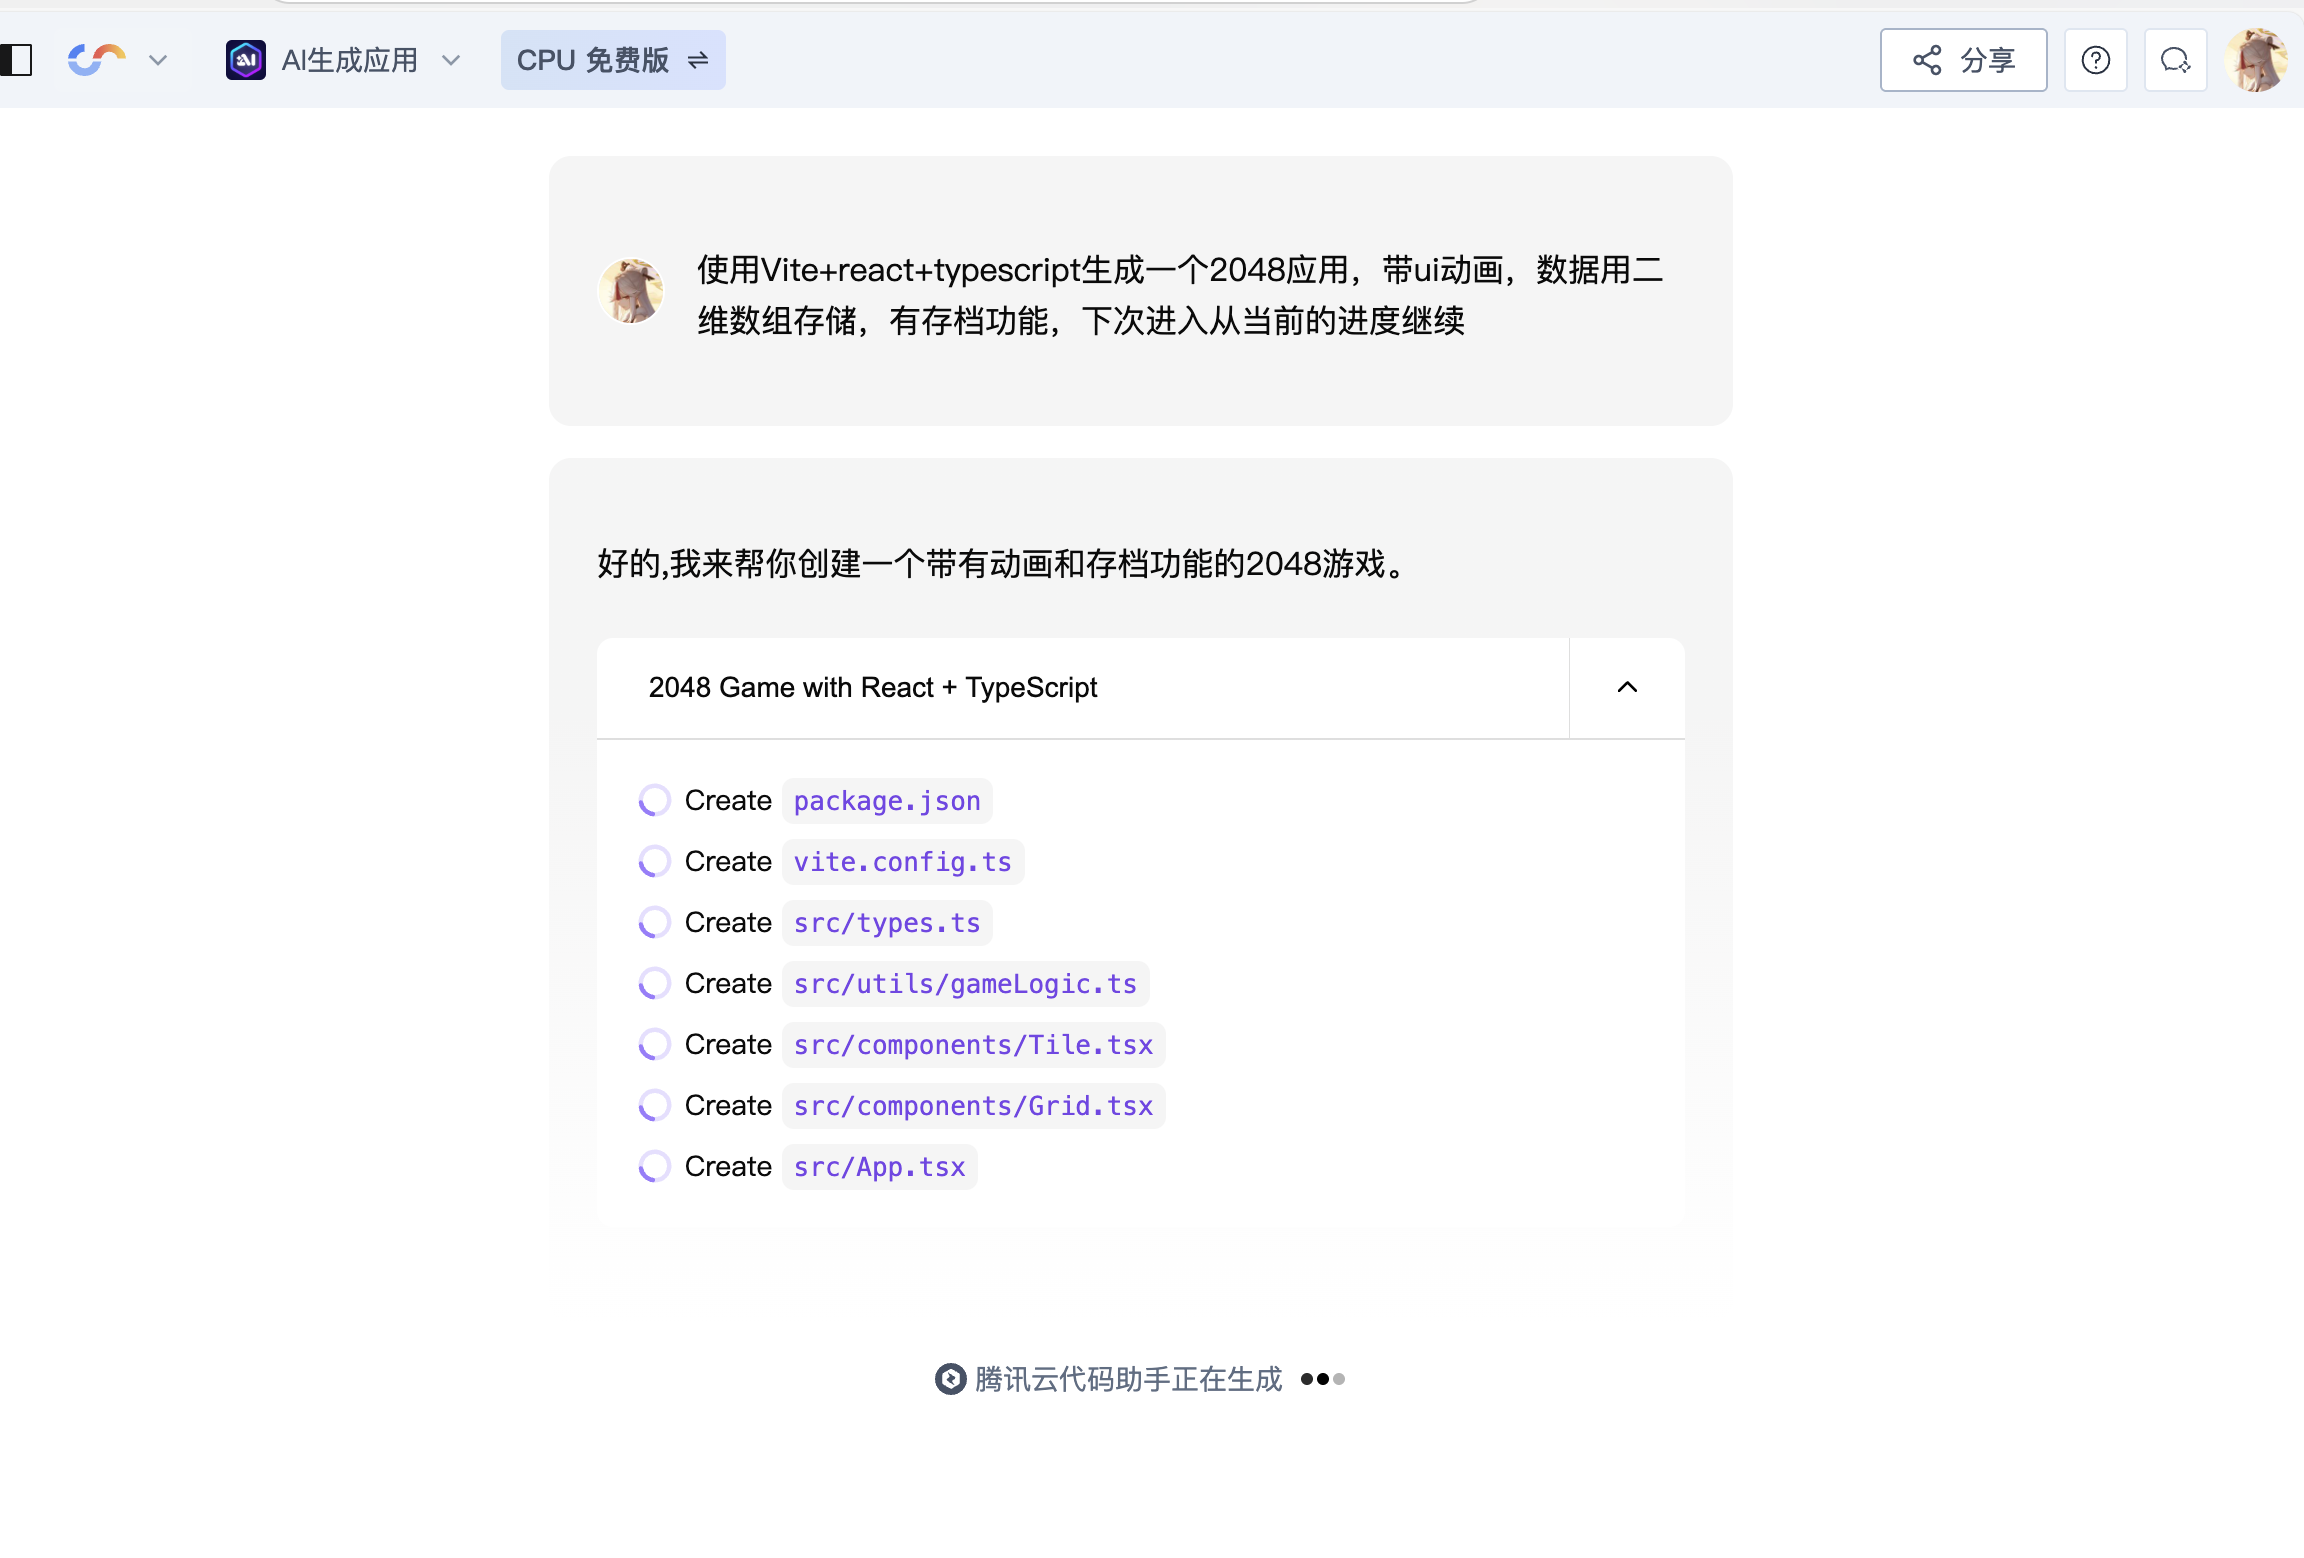Click the 腾讯云代码助手 status icon

pos(950,1379)
